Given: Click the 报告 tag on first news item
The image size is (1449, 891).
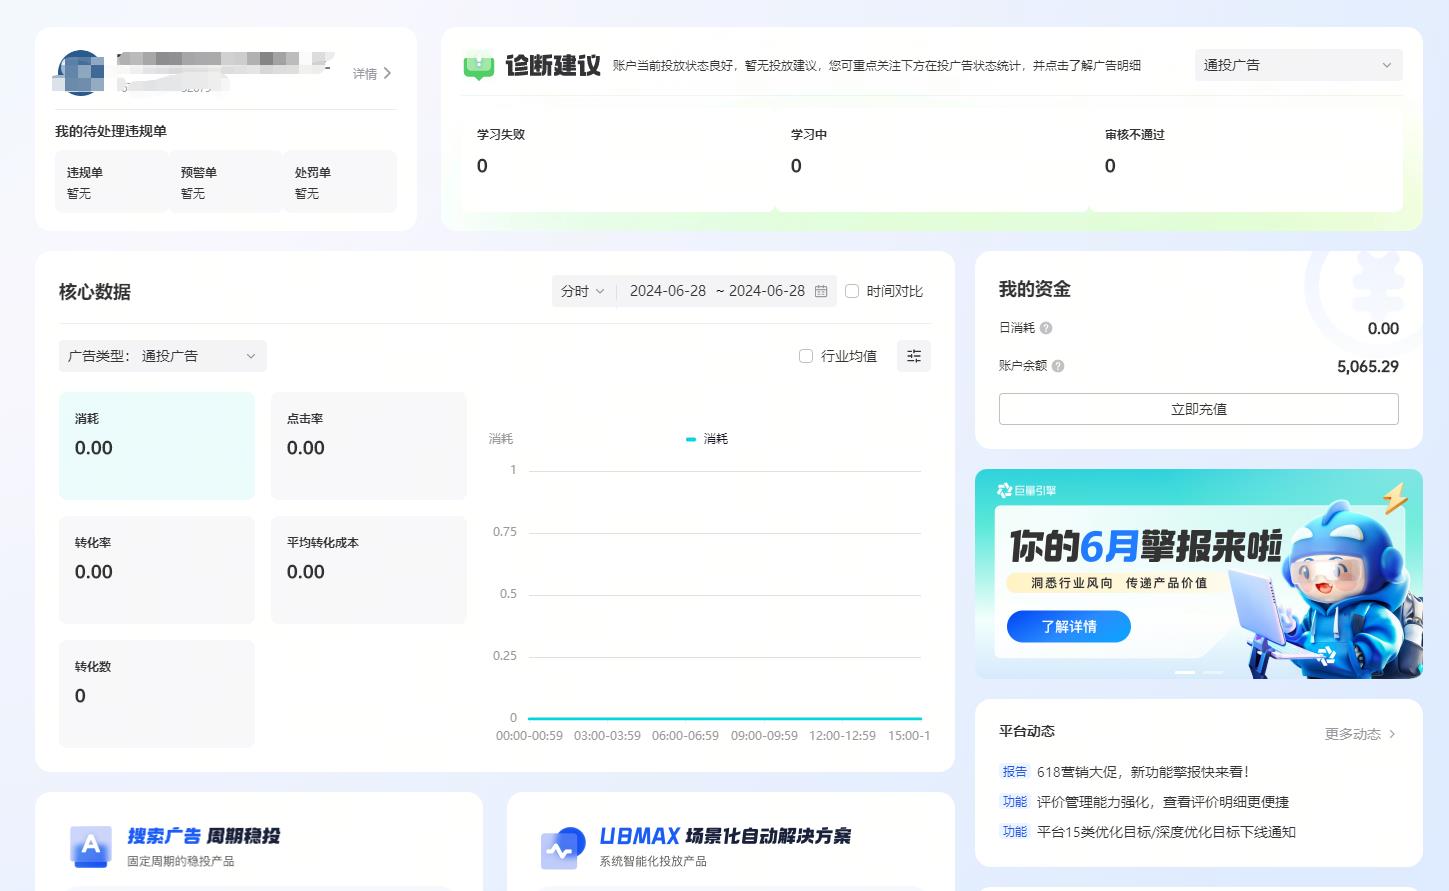Looking at the screenshot, I should click(1014, 772).
